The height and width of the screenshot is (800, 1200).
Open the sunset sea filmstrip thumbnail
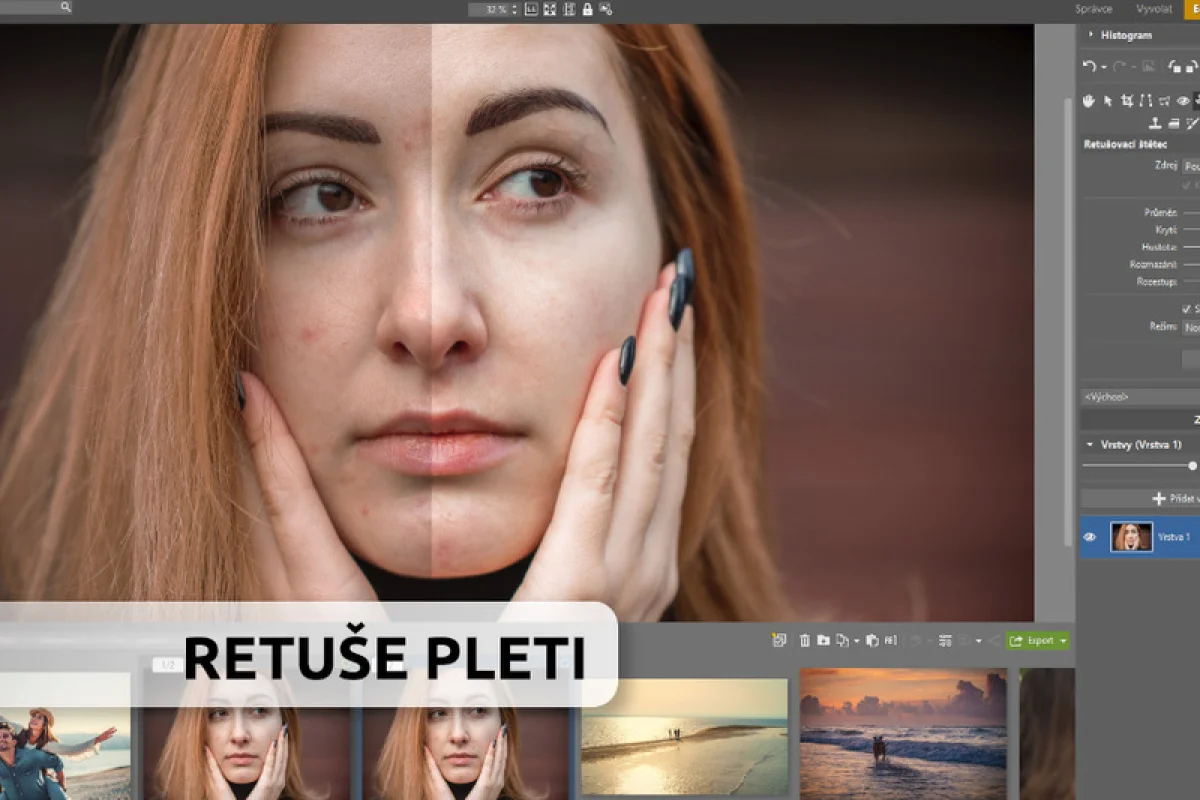pos(903,734)
